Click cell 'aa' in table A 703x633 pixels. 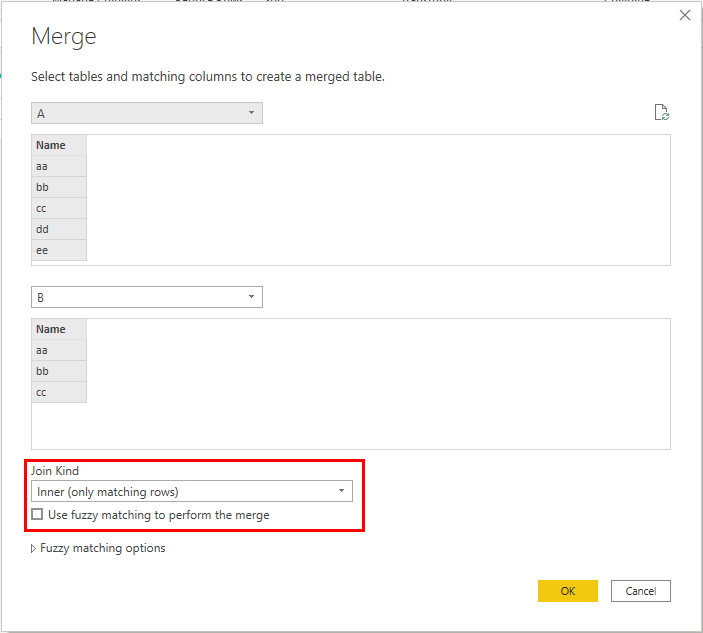59,166
